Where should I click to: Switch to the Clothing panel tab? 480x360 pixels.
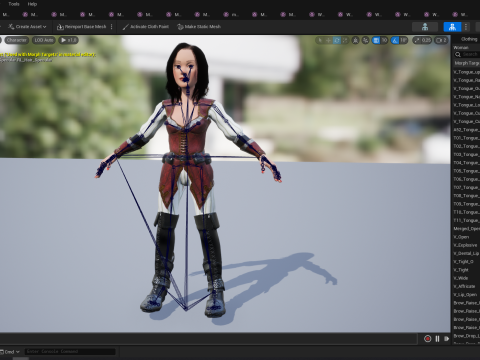pos(469,39)
